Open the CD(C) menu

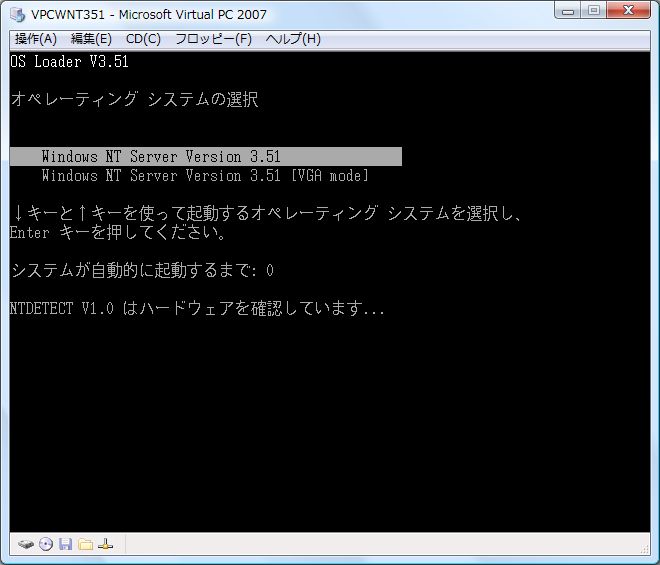point(143,39)
